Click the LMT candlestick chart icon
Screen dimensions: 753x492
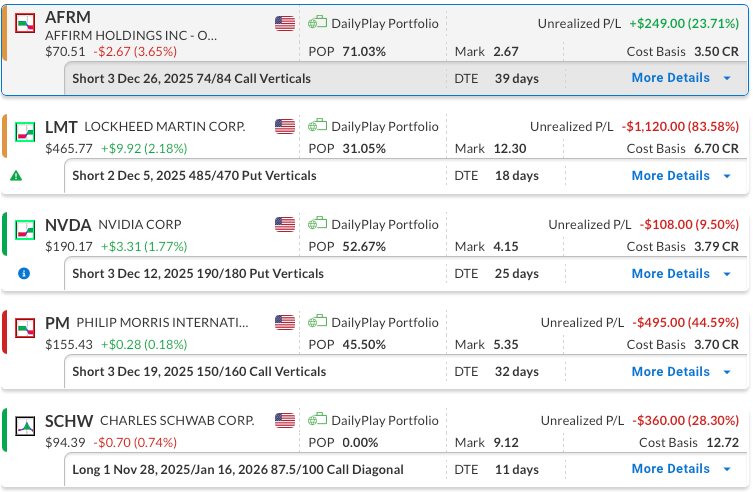(x=27, y=127)
